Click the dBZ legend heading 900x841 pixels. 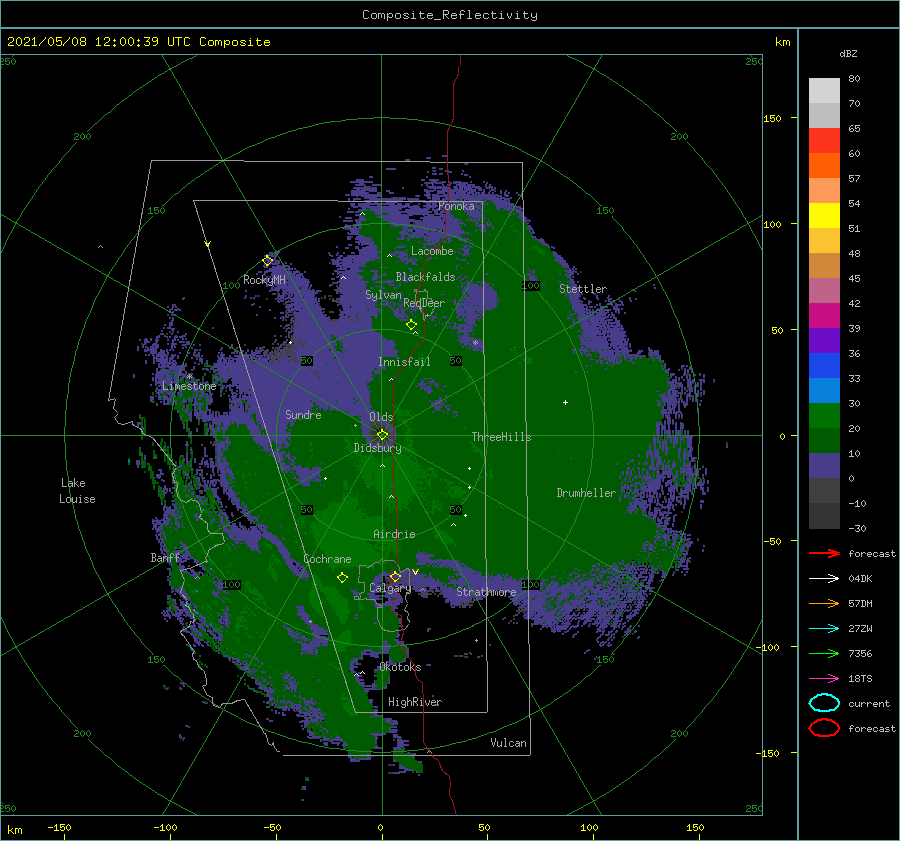pyautogui.click(x=848, y=53)
